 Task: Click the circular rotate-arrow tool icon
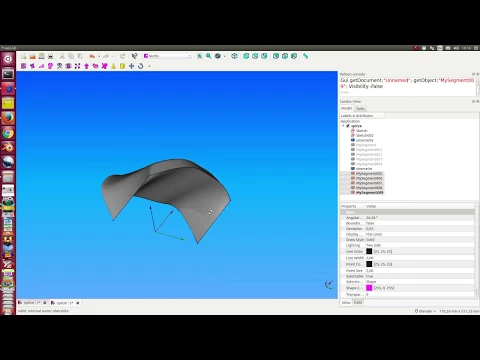coord(140,66)
